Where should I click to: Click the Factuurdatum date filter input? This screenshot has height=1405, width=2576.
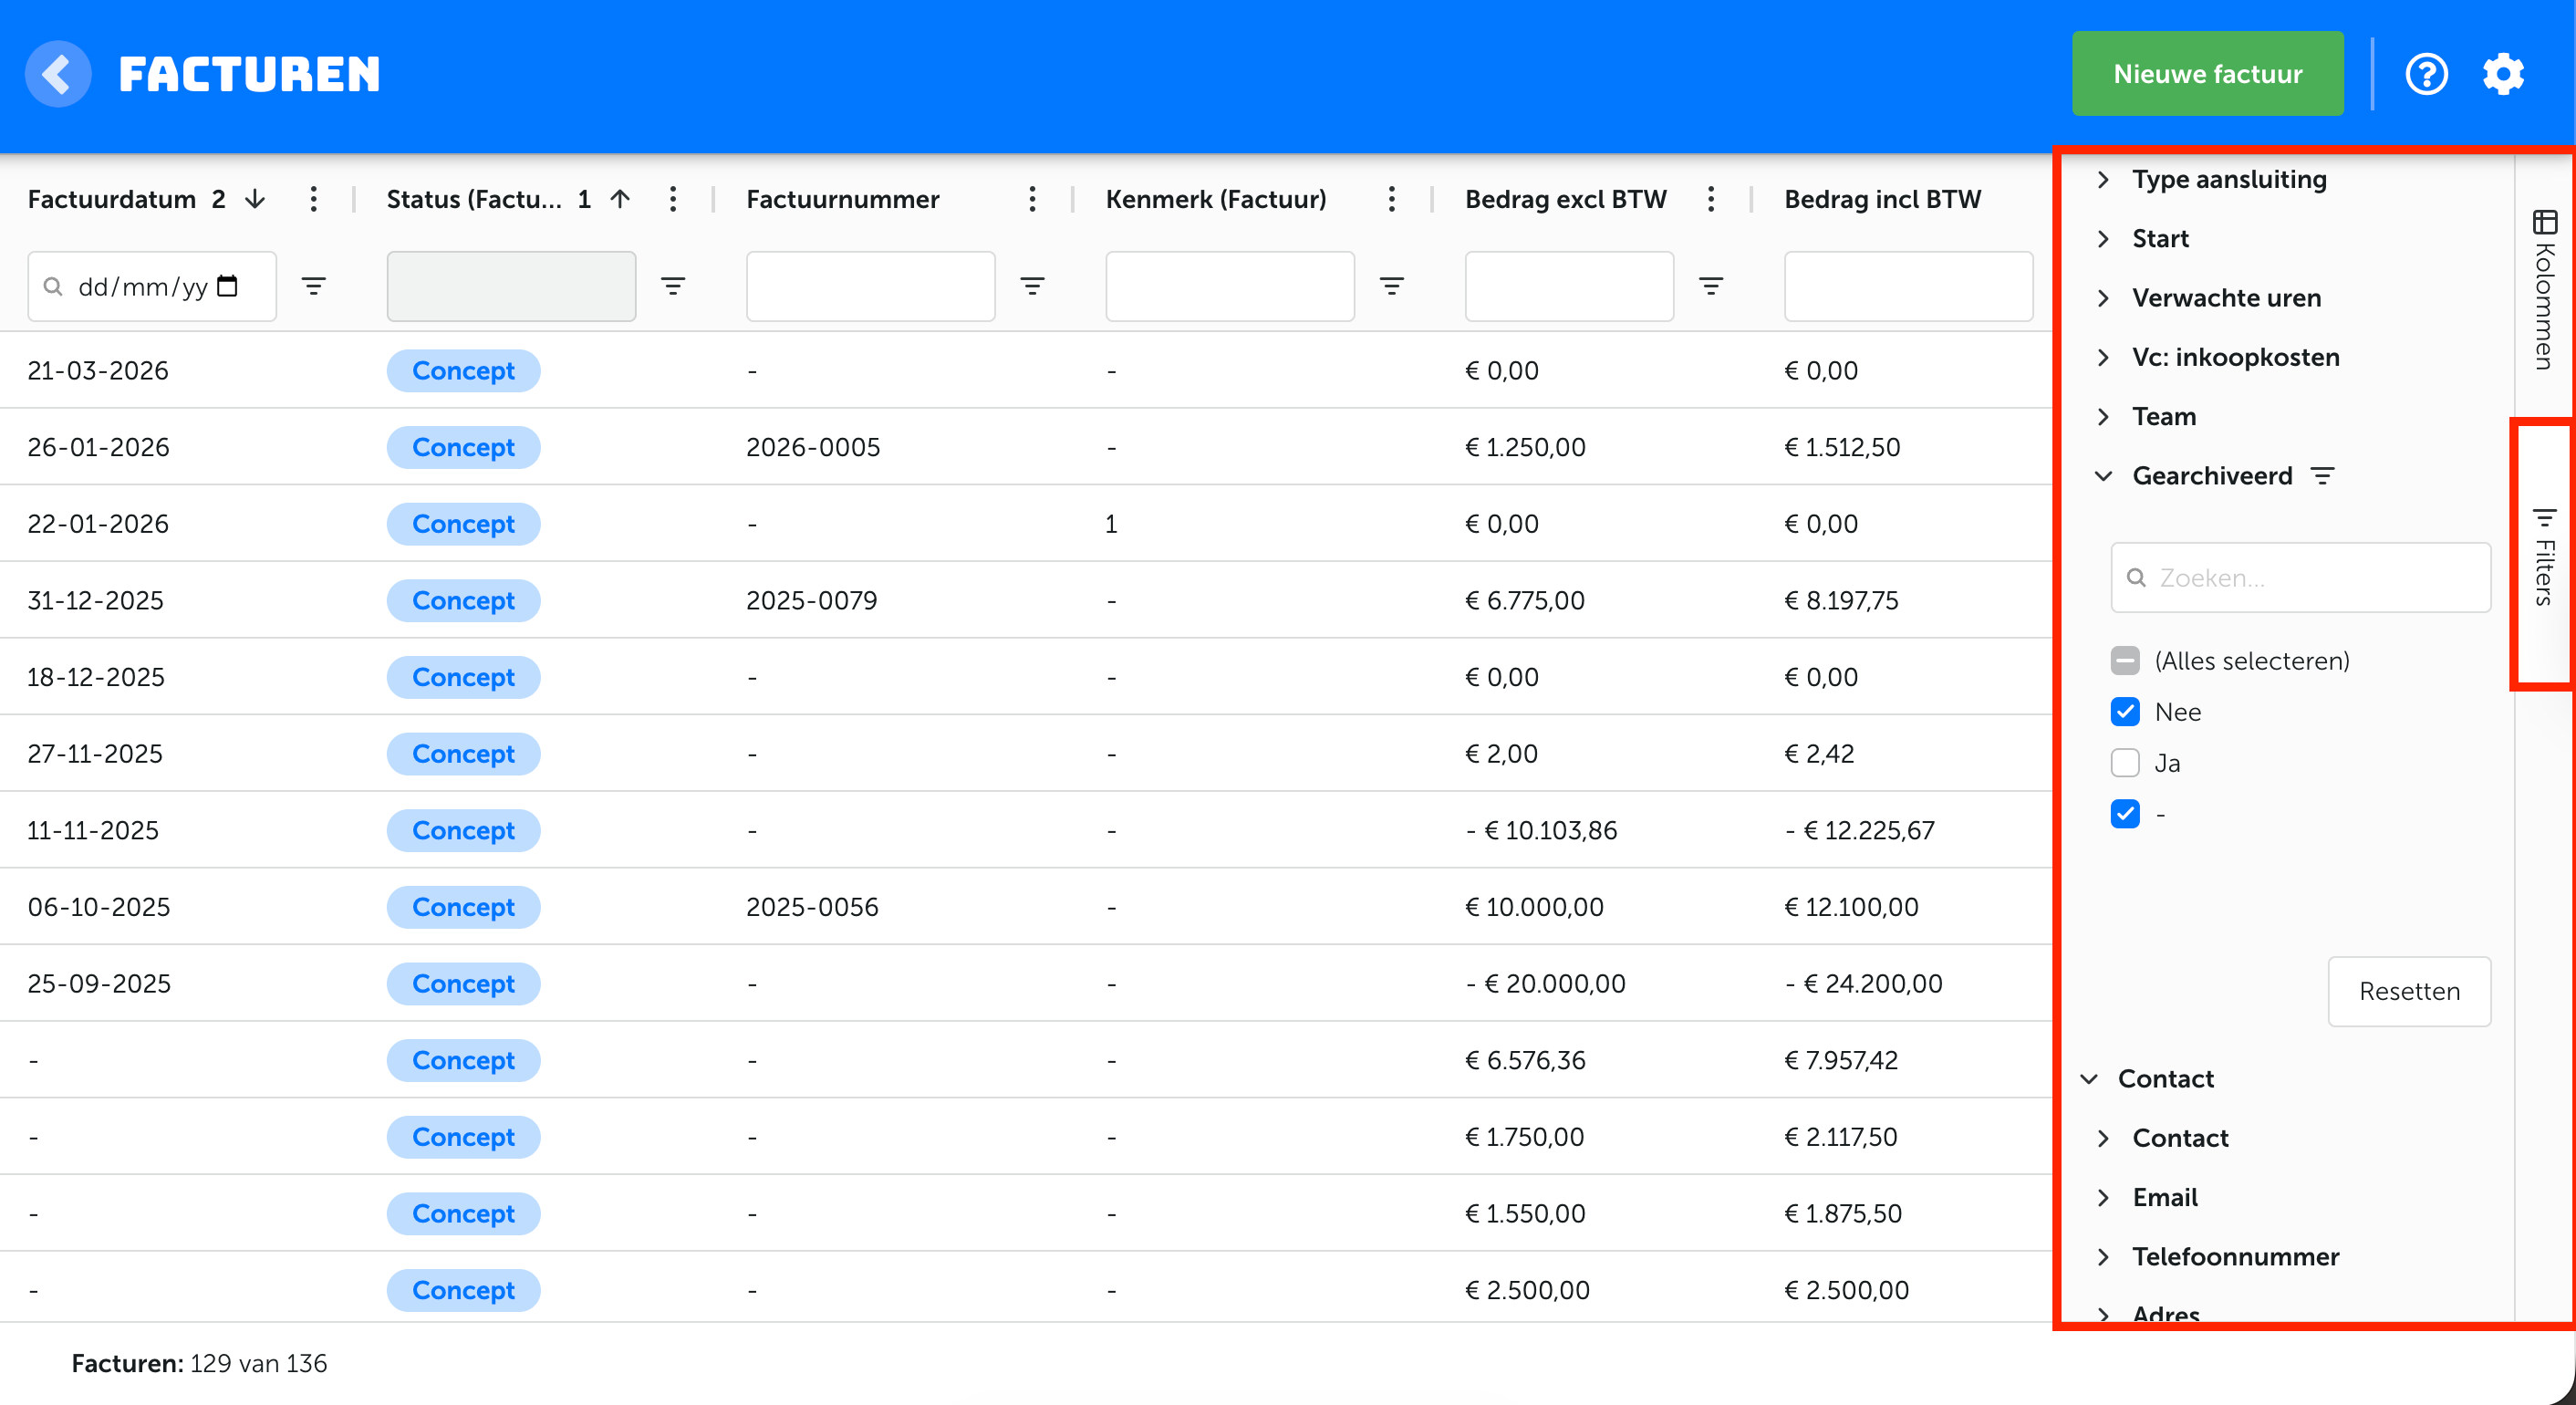tap(152, 286)
